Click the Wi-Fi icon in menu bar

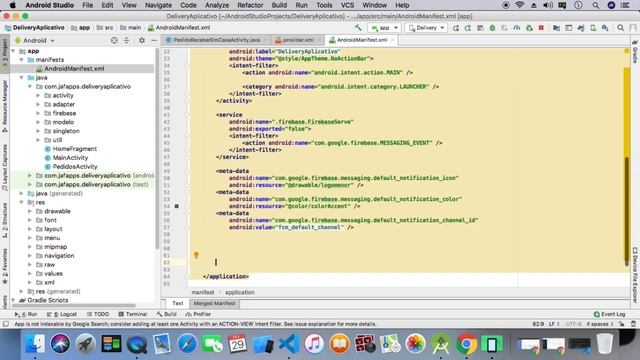coord(519,5)
